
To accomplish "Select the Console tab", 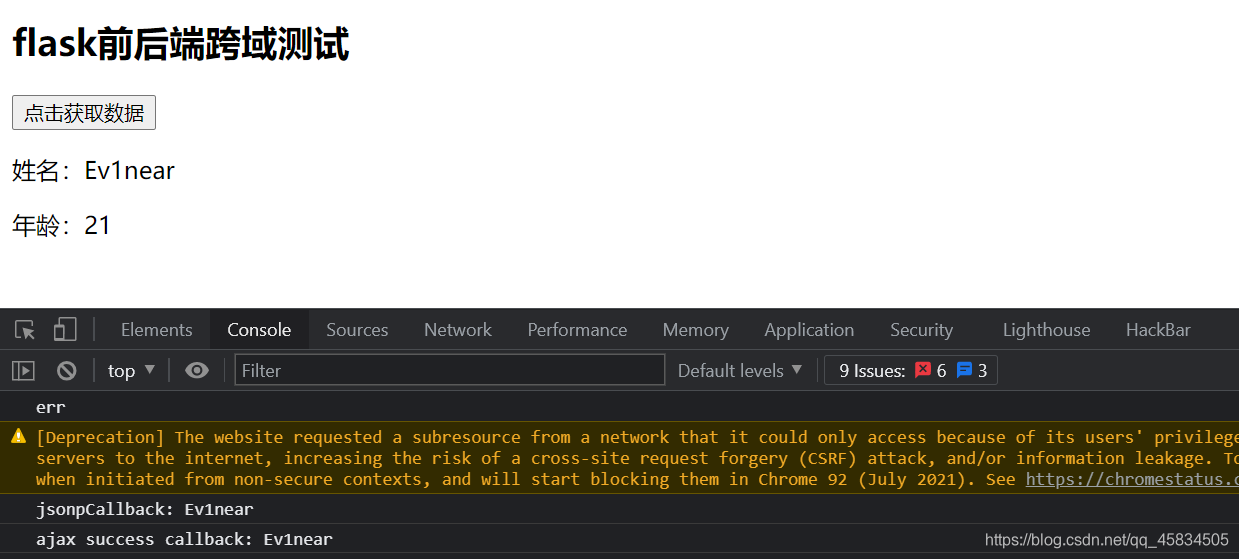I will click(259, 330).
